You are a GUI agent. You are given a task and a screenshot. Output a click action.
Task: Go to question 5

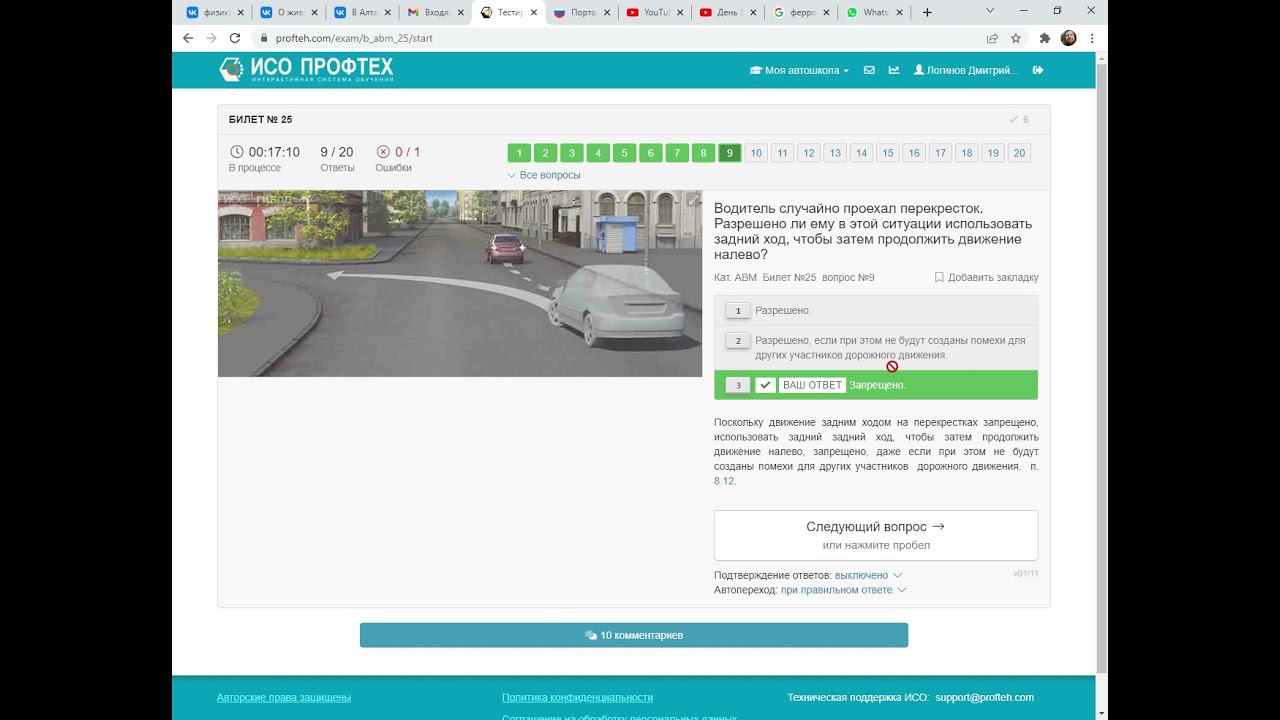click(x=624, y=153)
